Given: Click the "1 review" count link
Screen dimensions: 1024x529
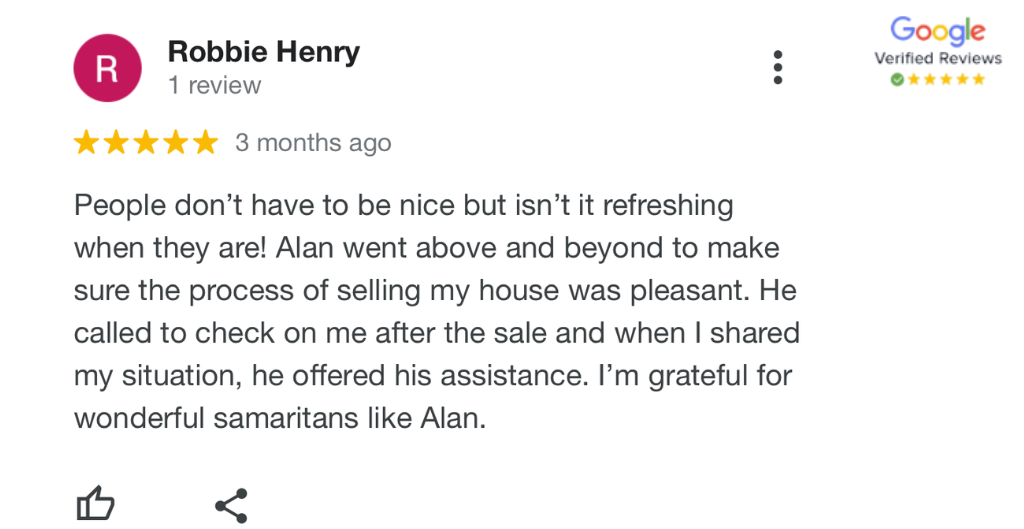Looking at the screenshot, I should coord(214,85).
